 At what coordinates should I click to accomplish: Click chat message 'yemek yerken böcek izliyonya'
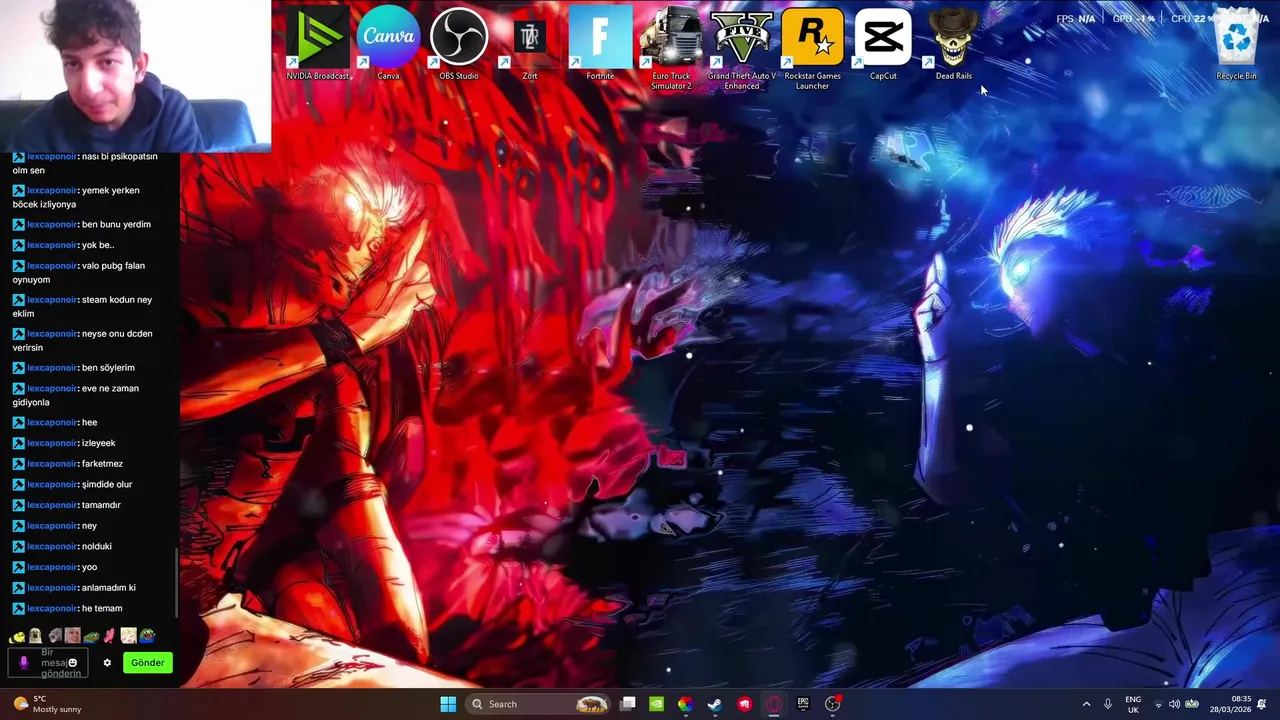pos(75,197)
